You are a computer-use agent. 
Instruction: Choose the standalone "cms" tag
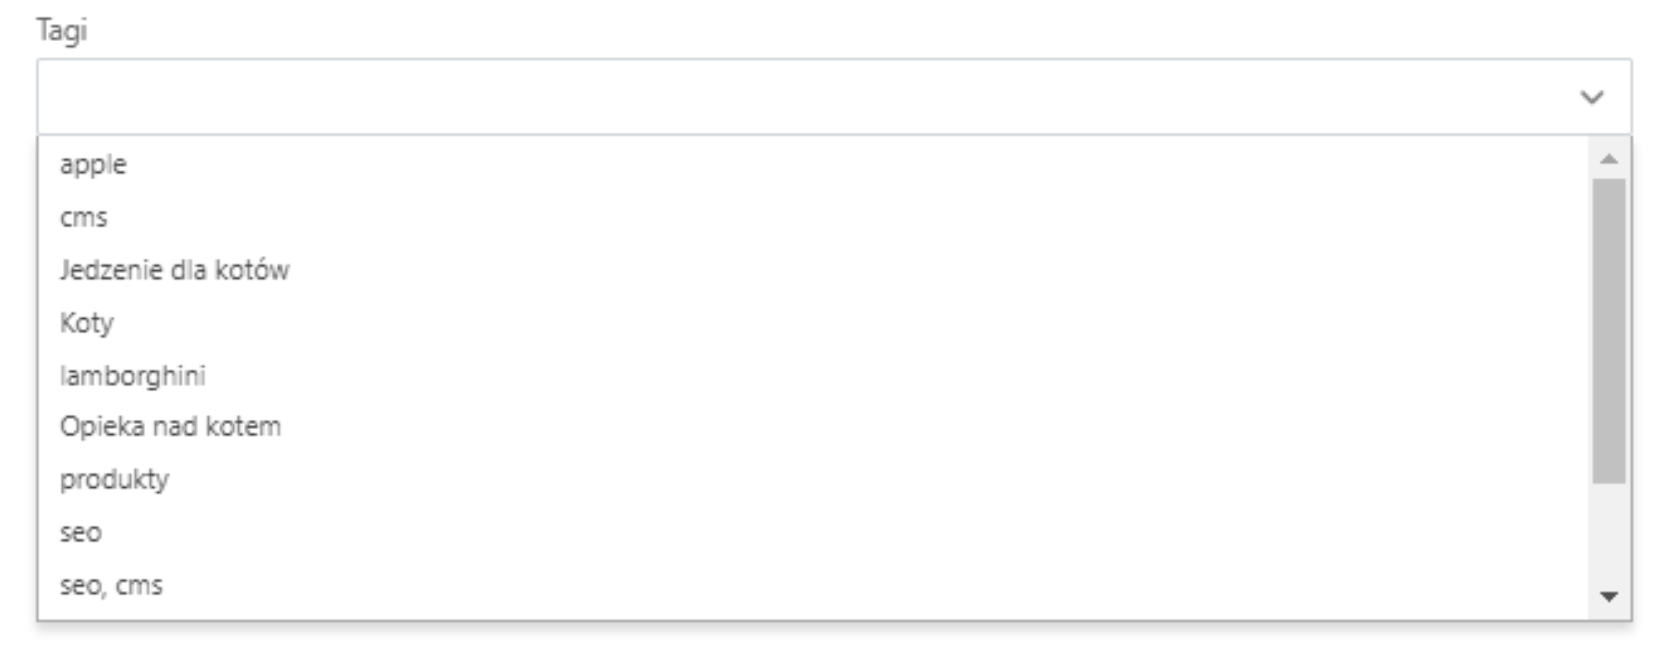(84, 218)
